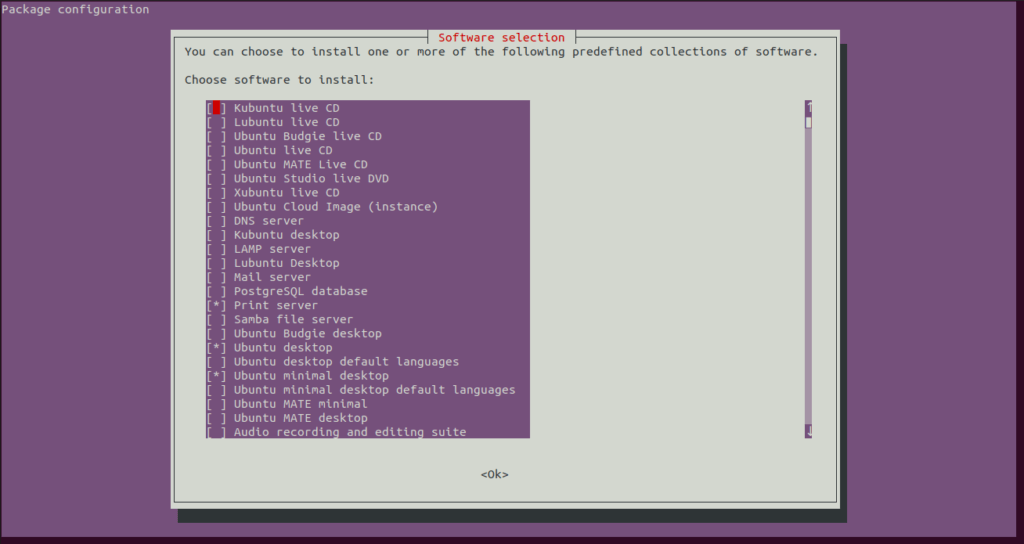
Task: Click the 'Ubuntu Budgie live CD' label
Action: (308, 136)
